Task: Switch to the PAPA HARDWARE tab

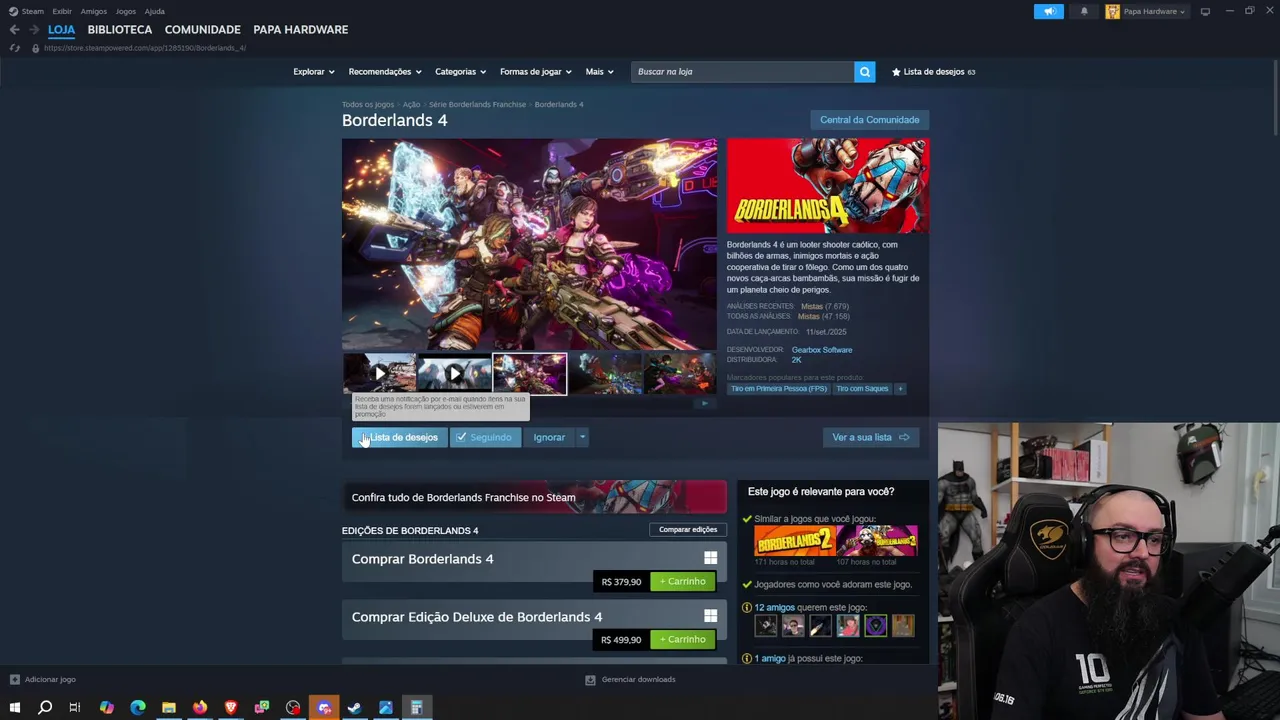Action: coord(301,30)
